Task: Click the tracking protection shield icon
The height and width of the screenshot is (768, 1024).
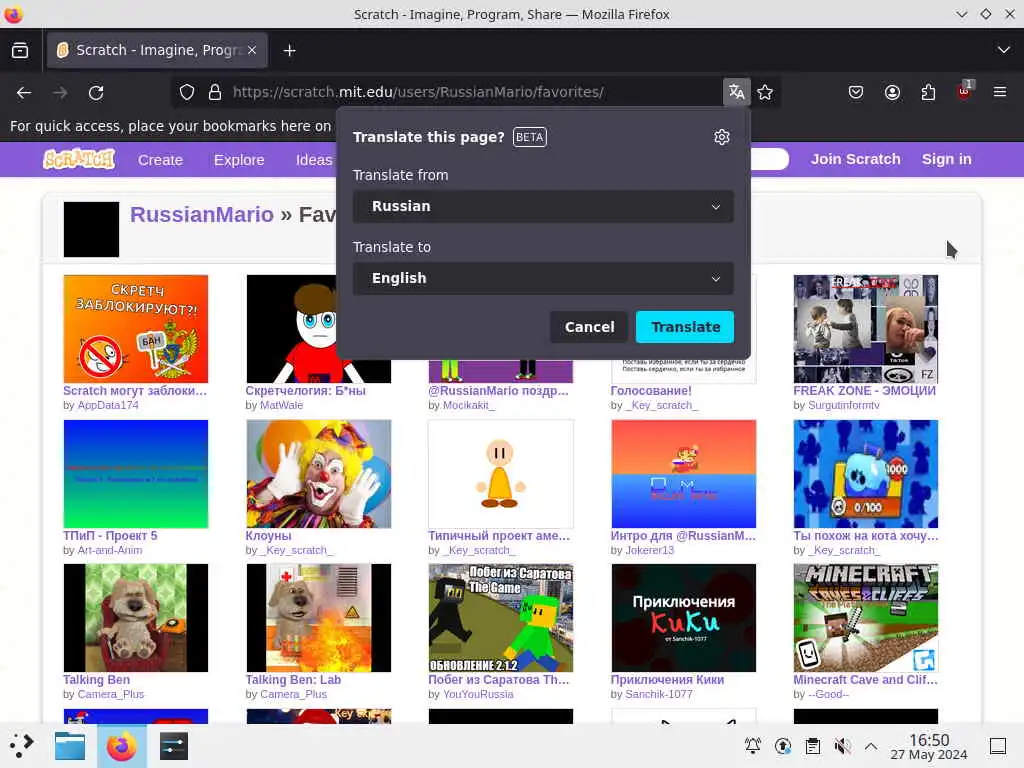Action: tap(187, 92)
